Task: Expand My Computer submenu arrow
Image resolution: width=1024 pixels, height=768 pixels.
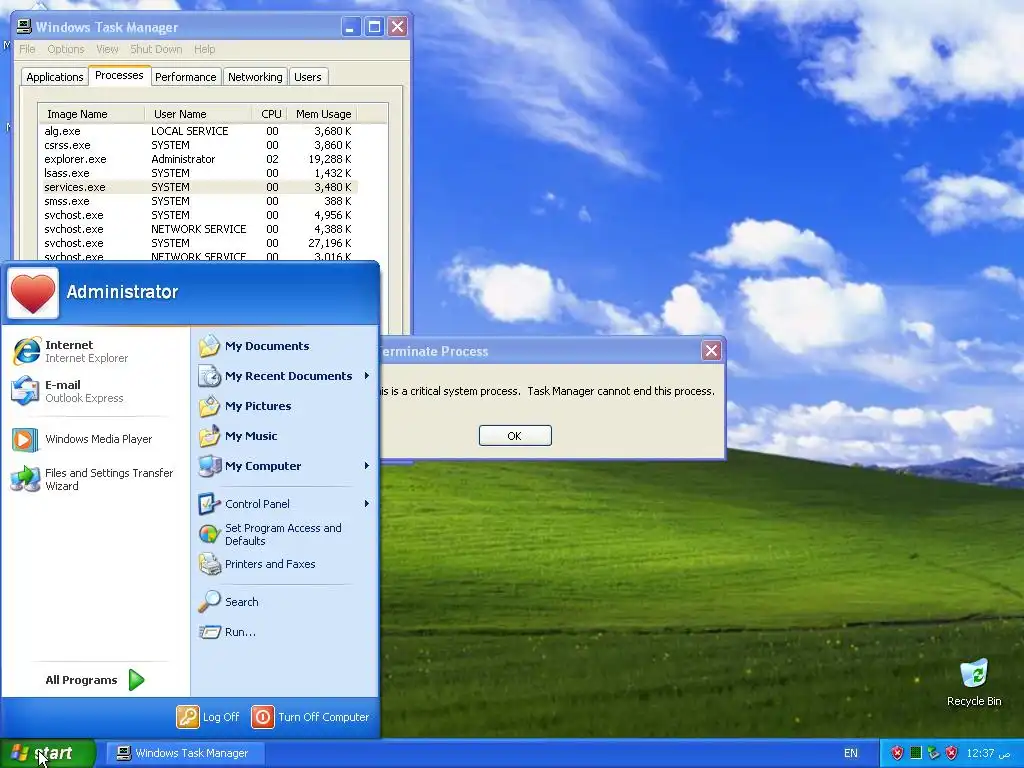Action: [367, 466]
